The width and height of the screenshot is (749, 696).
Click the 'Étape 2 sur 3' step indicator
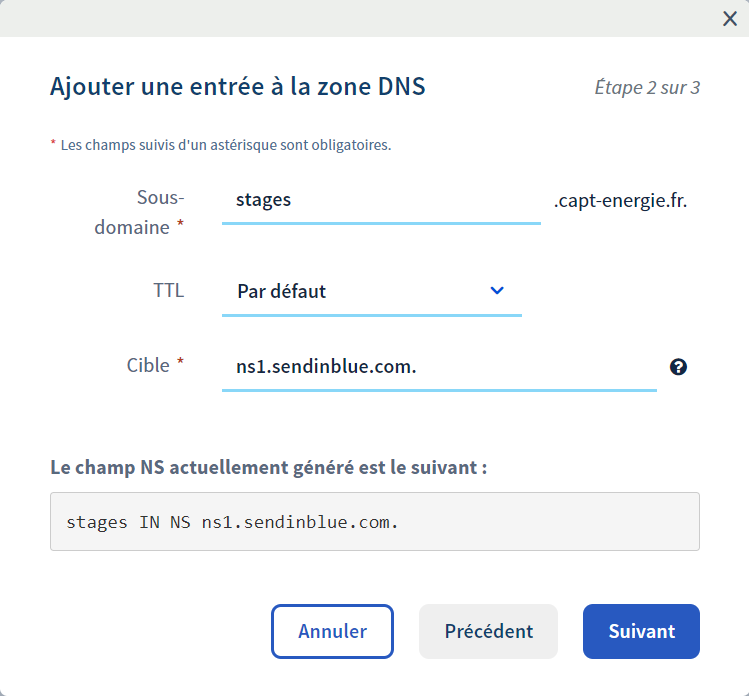click(647, 88)
